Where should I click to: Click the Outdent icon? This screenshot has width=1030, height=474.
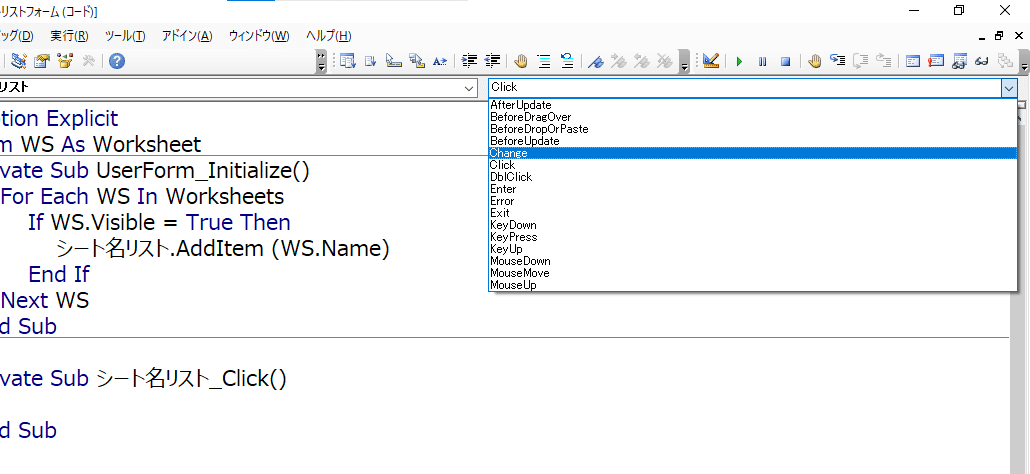pyautogui.click(x=492, y=61)
